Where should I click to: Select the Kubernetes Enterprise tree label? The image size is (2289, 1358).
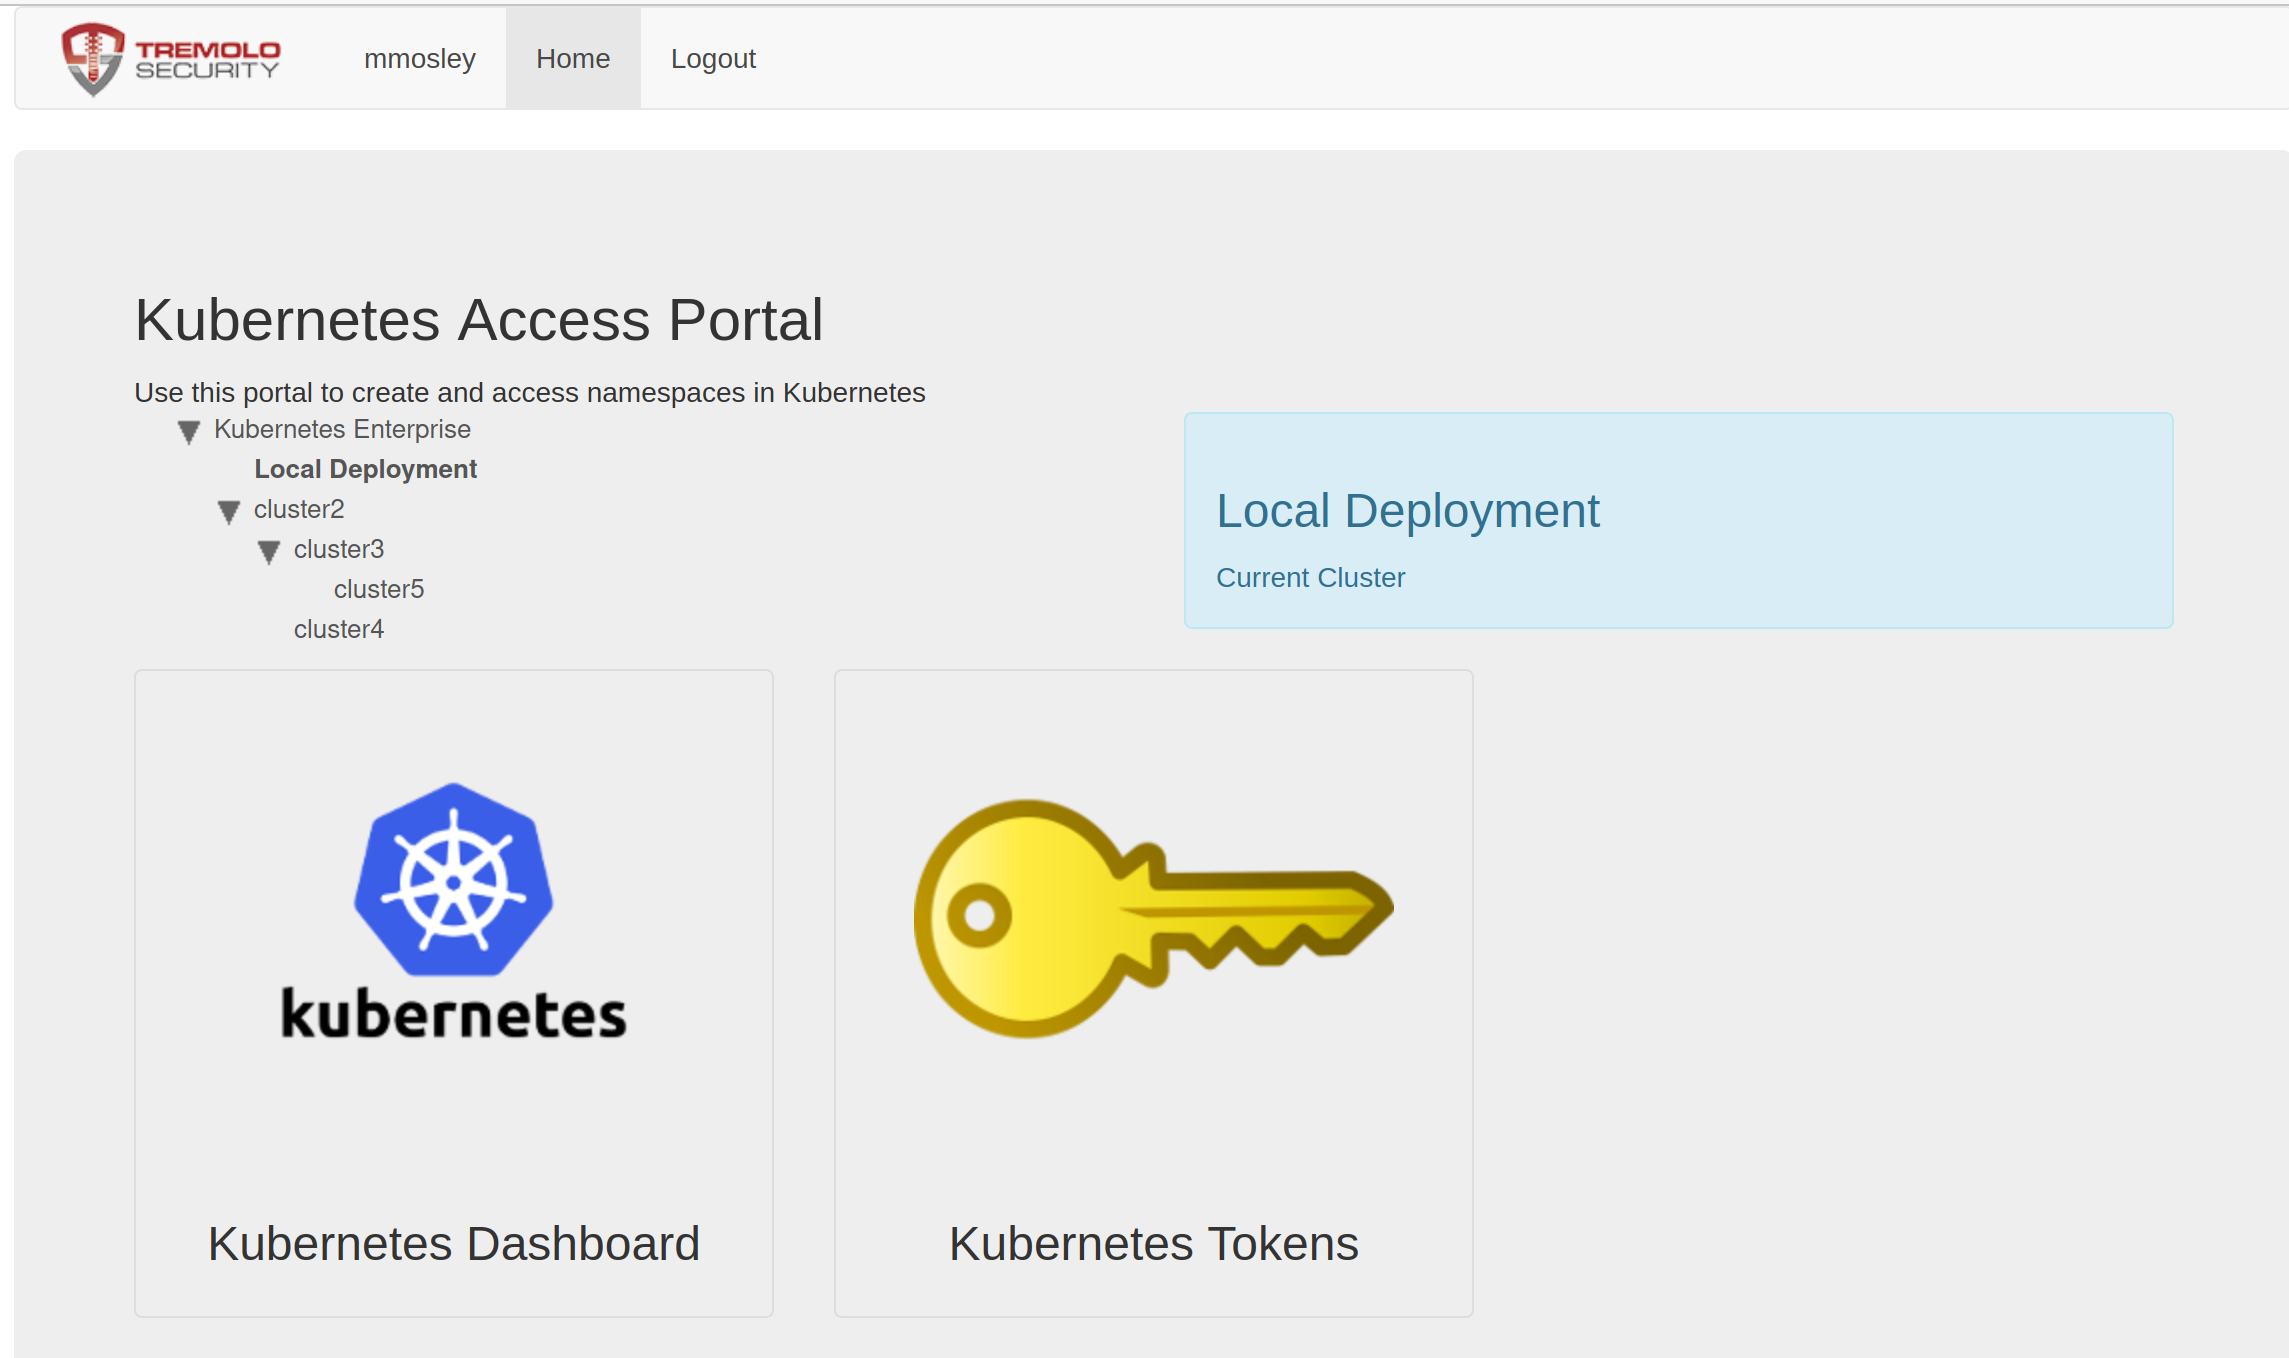tap(342, 429)
